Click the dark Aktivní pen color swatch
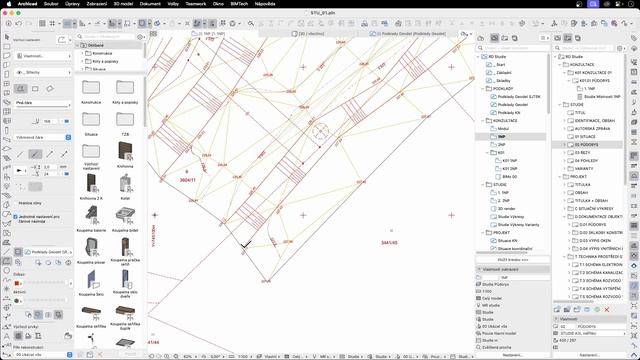This screenshot has width=640, height=360. 17,300
